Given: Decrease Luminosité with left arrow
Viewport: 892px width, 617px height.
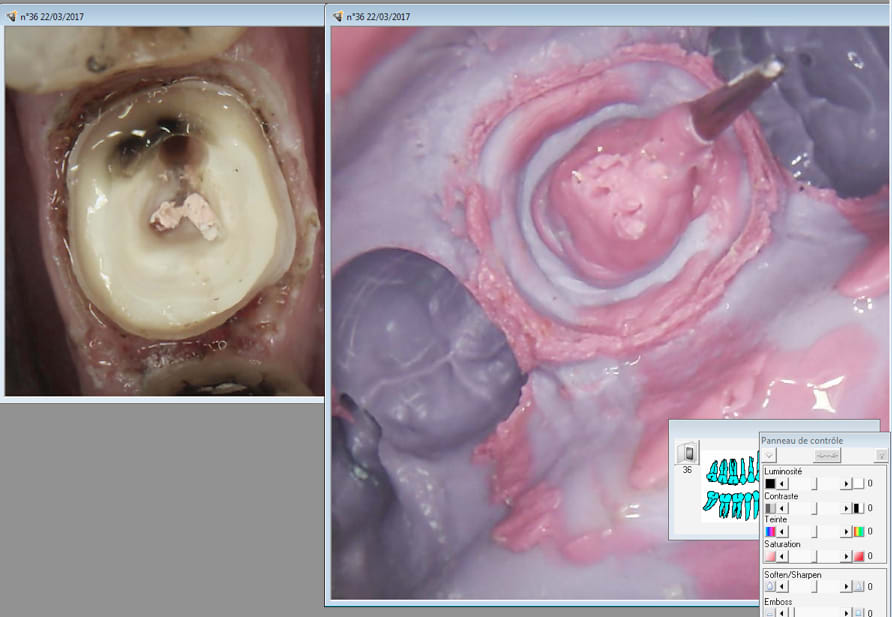Looking at the screenshot, I should click(x=782, y=483).
